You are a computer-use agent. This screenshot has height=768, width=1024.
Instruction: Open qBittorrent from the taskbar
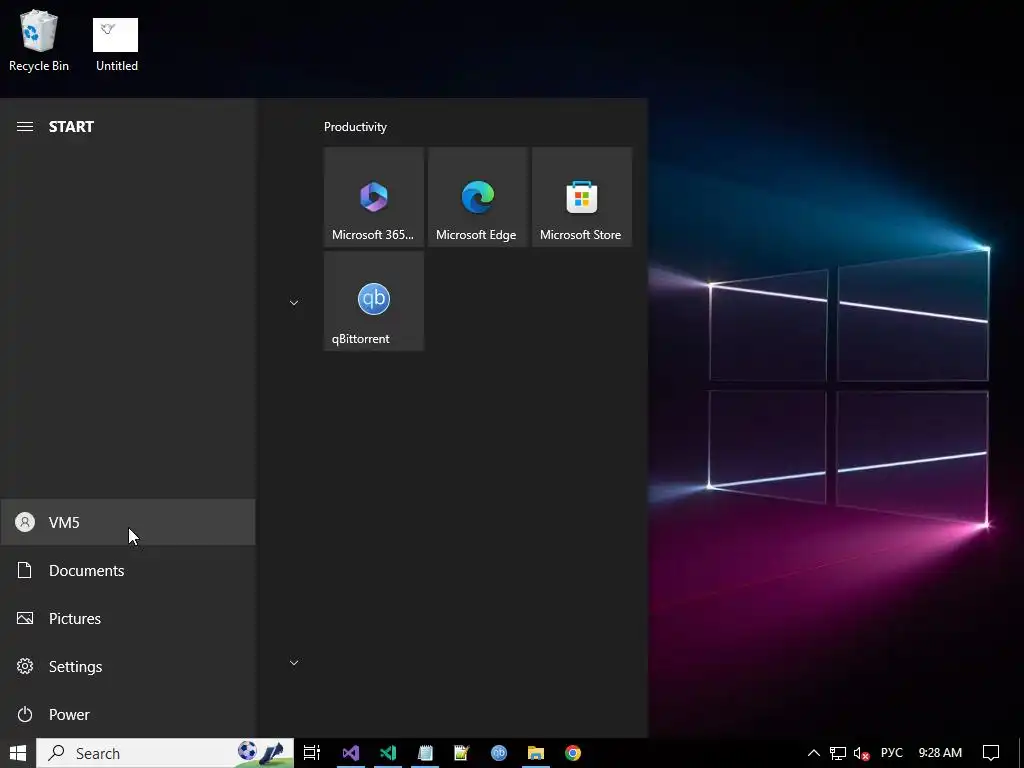[499, 753]
